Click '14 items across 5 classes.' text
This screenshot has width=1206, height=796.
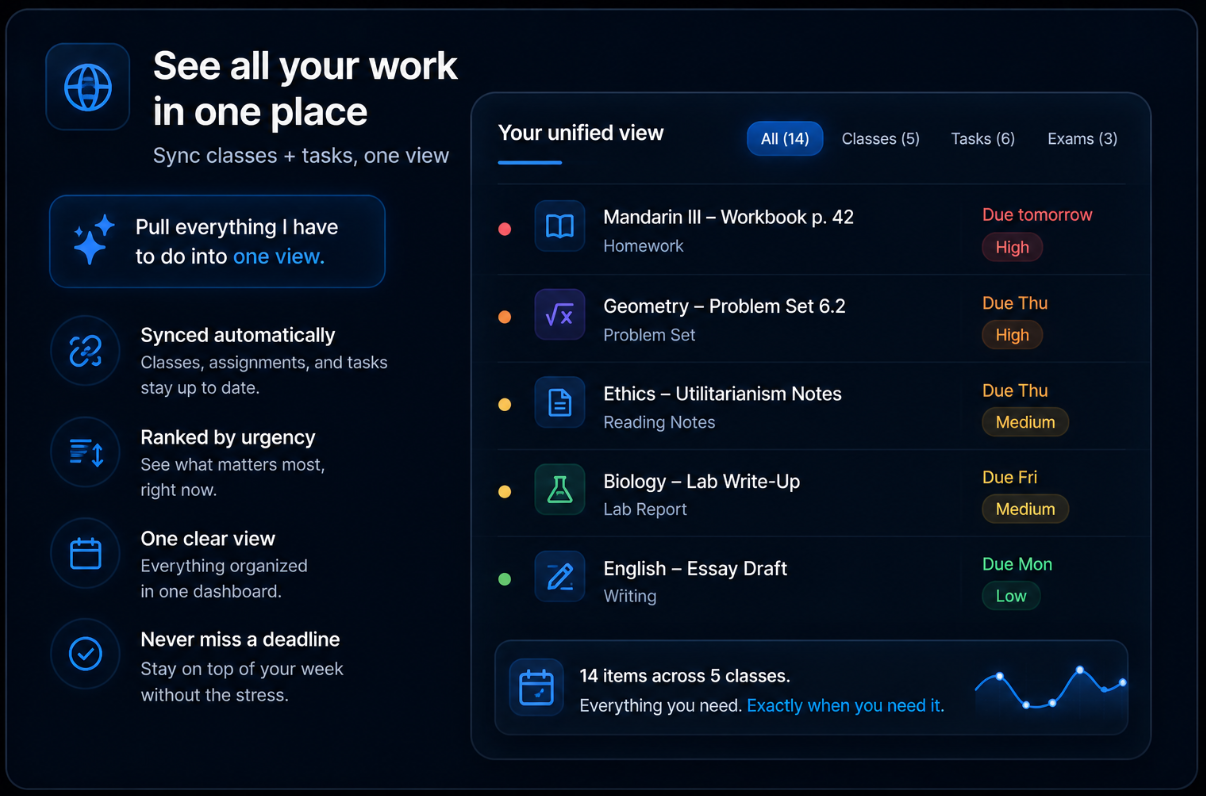tap(685, 676)
